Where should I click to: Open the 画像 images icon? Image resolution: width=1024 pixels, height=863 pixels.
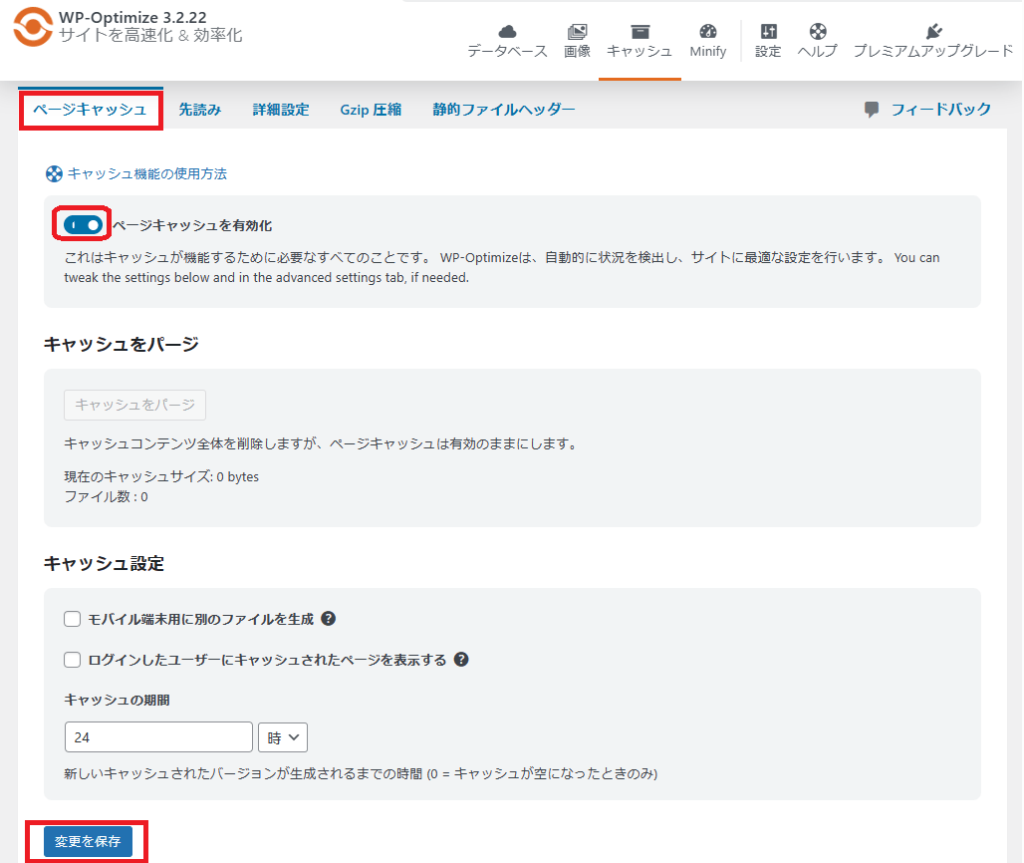[577, 31]
